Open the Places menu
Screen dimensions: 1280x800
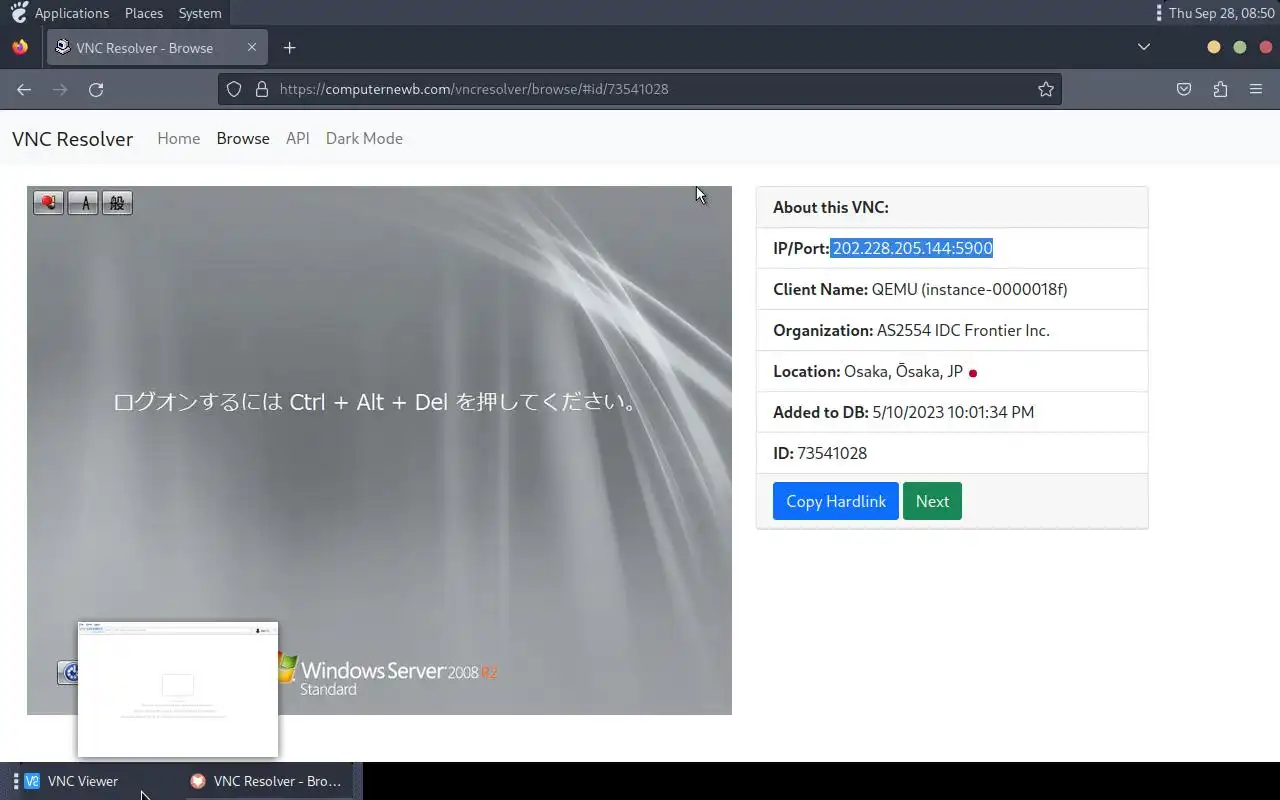tap(144, 13)
